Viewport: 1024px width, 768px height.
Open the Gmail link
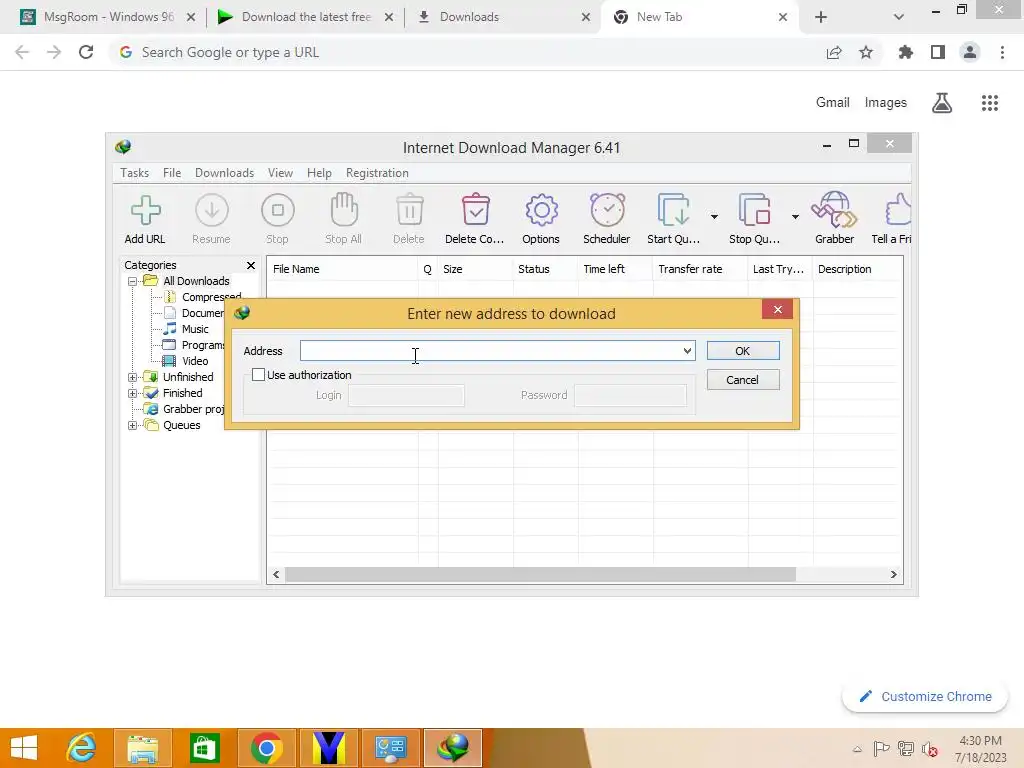tap(833, 103)
